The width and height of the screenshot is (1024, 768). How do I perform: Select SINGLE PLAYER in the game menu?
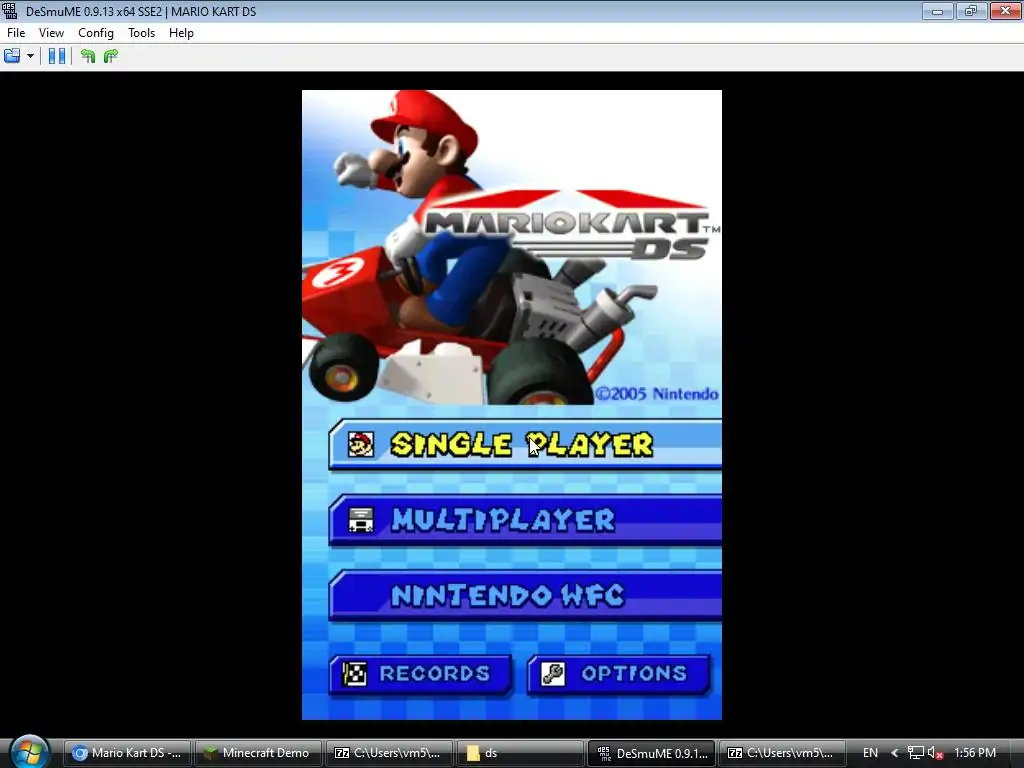pyautogui.click(x=525, y=445)
